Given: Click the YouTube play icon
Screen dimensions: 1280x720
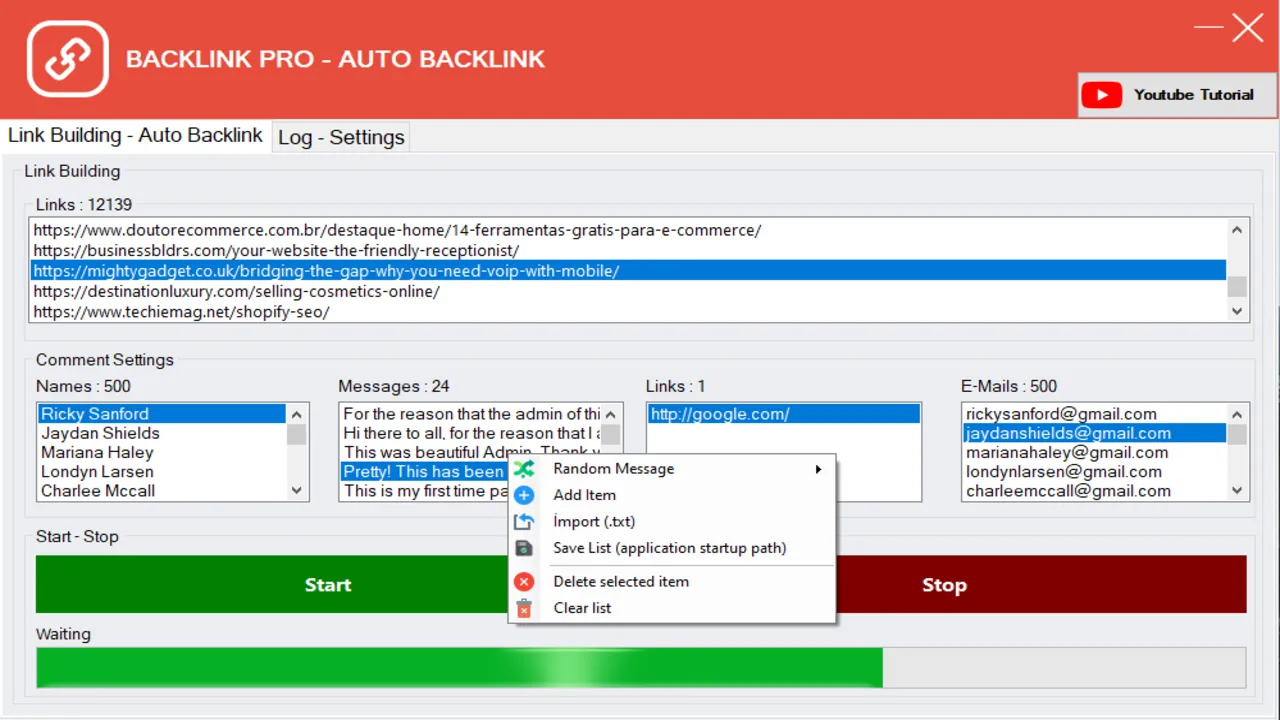Looking at the screenshot, I should [x=1101, y=95].
